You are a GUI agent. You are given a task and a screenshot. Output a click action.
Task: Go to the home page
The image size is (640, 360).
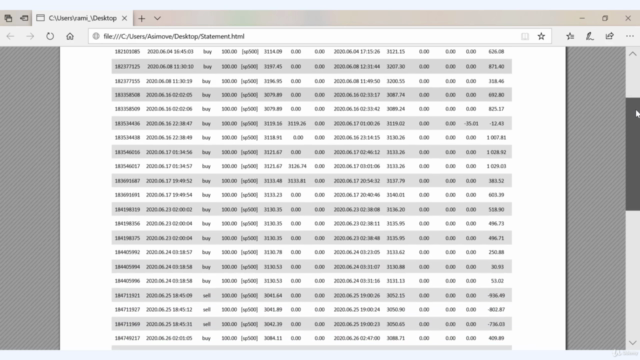70,36
